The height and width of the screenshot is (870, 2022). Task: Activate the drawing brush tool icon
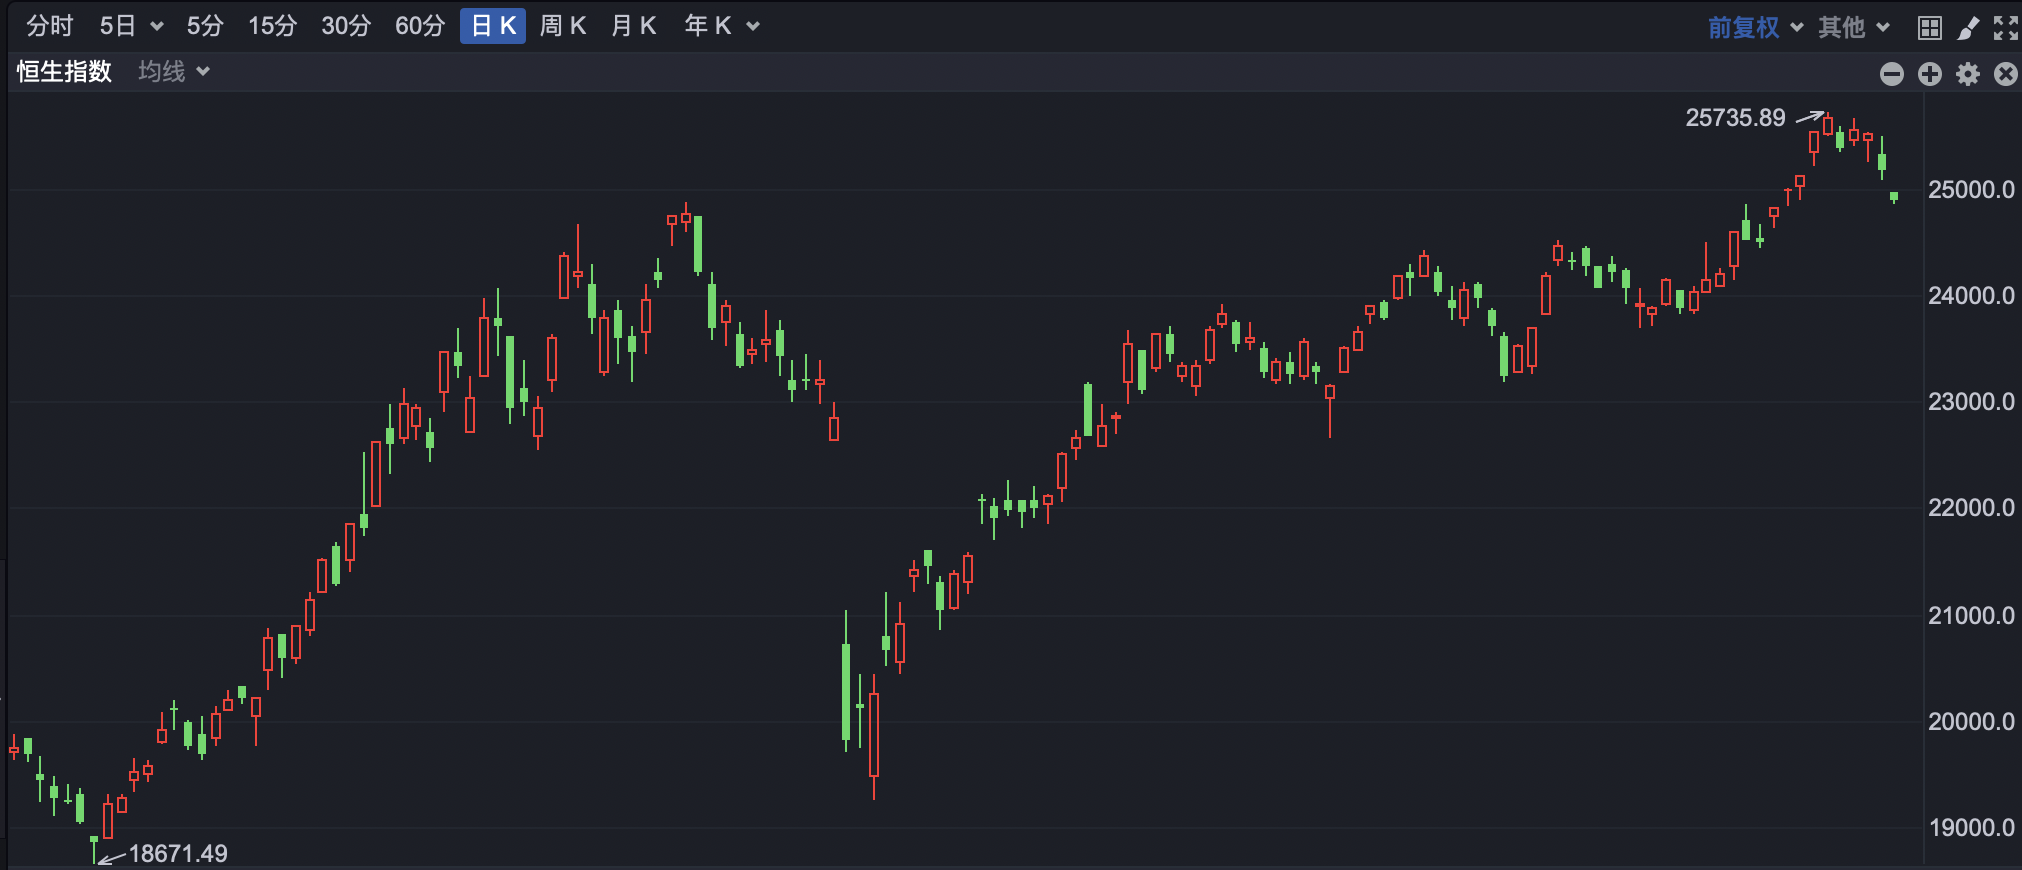1968,28
